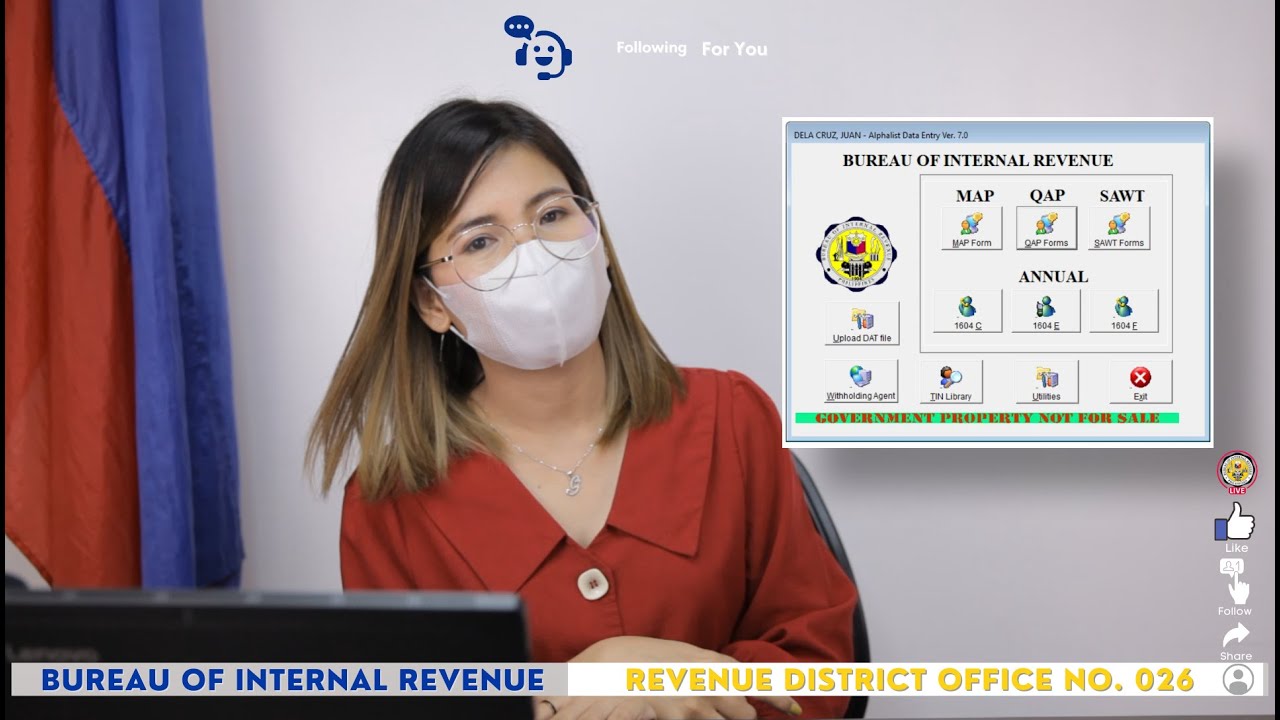Screen dimensions: 1280x720
Task: Click the Bureau of Internal Revenue seal
Action: click(856, 254)
